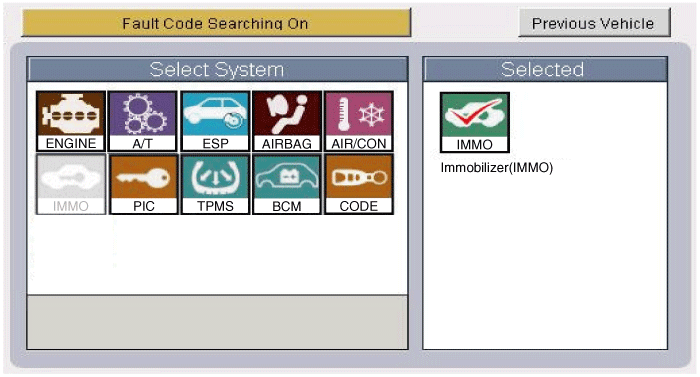
Task: Click the Select System panel header
Action: pyautogui.click(x=217, y=69)
